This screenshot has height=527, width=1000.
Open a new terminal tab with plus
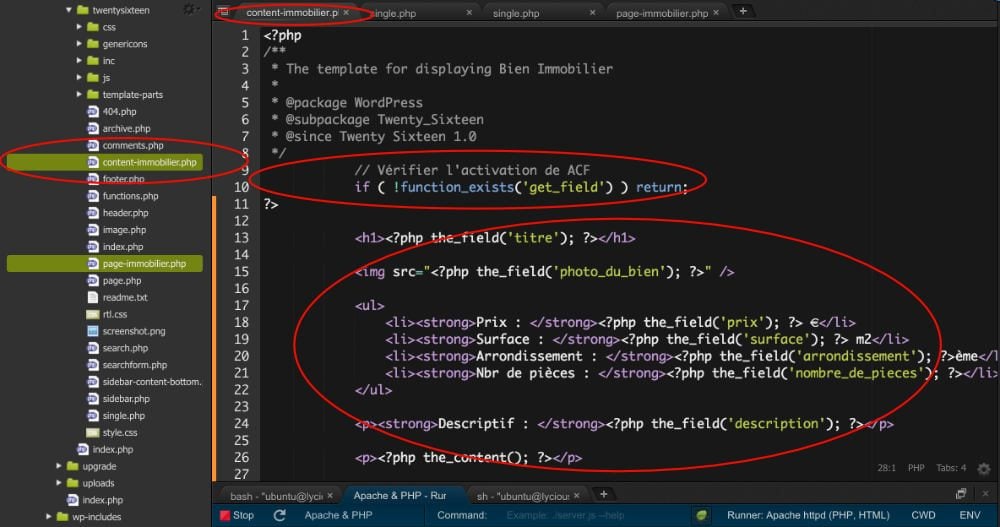click(x=602, y=495)
